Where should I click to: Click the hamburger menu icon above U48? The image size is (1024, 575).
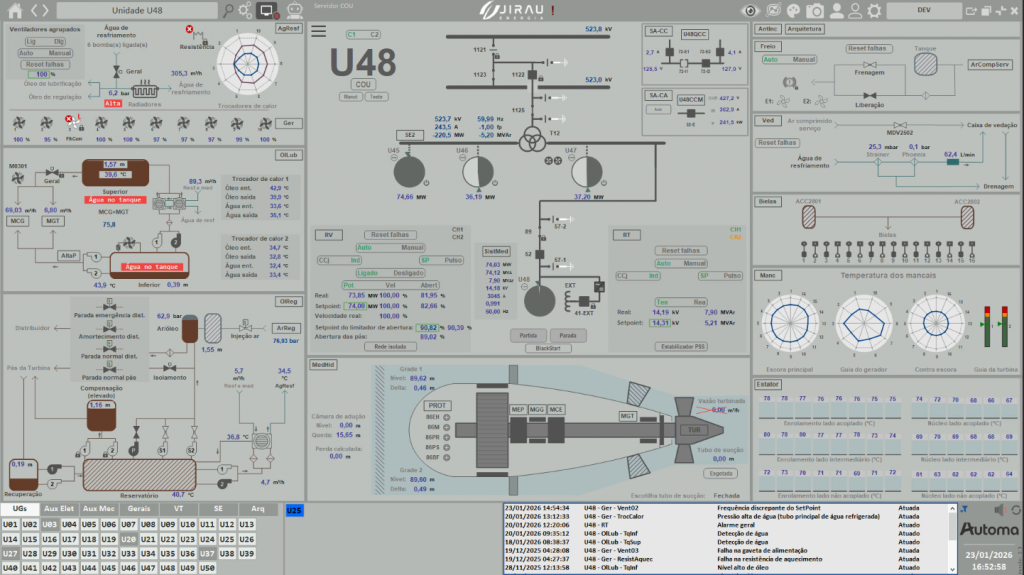tap(319, 31)
